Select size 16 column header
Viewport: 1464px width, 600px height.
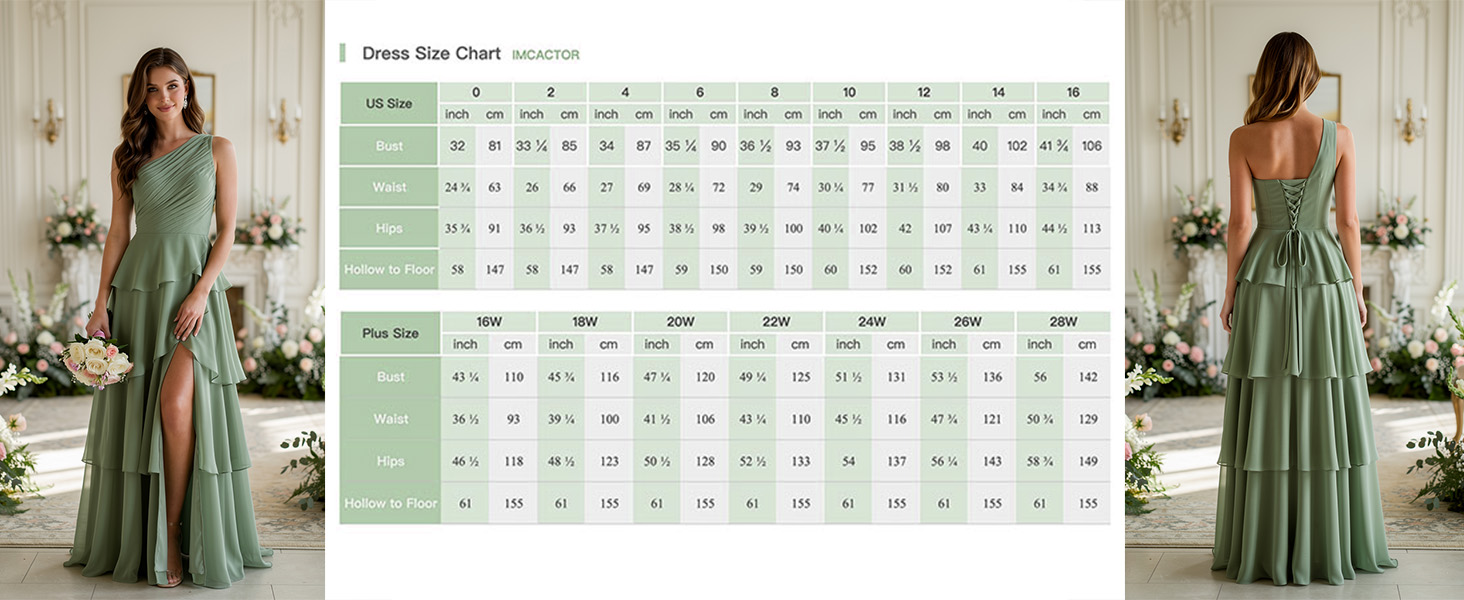click(x=1073, y=92)
